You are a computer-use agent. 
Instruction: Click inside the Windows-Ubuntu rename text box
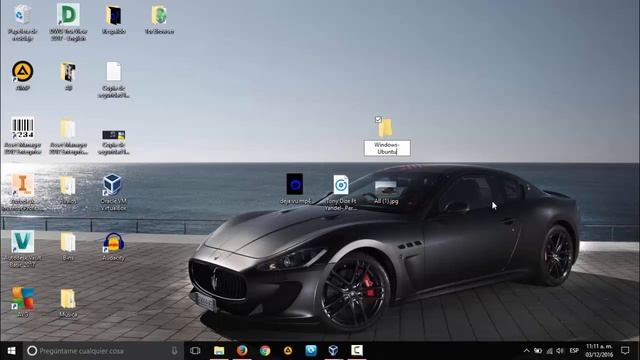tap(387, 148)
